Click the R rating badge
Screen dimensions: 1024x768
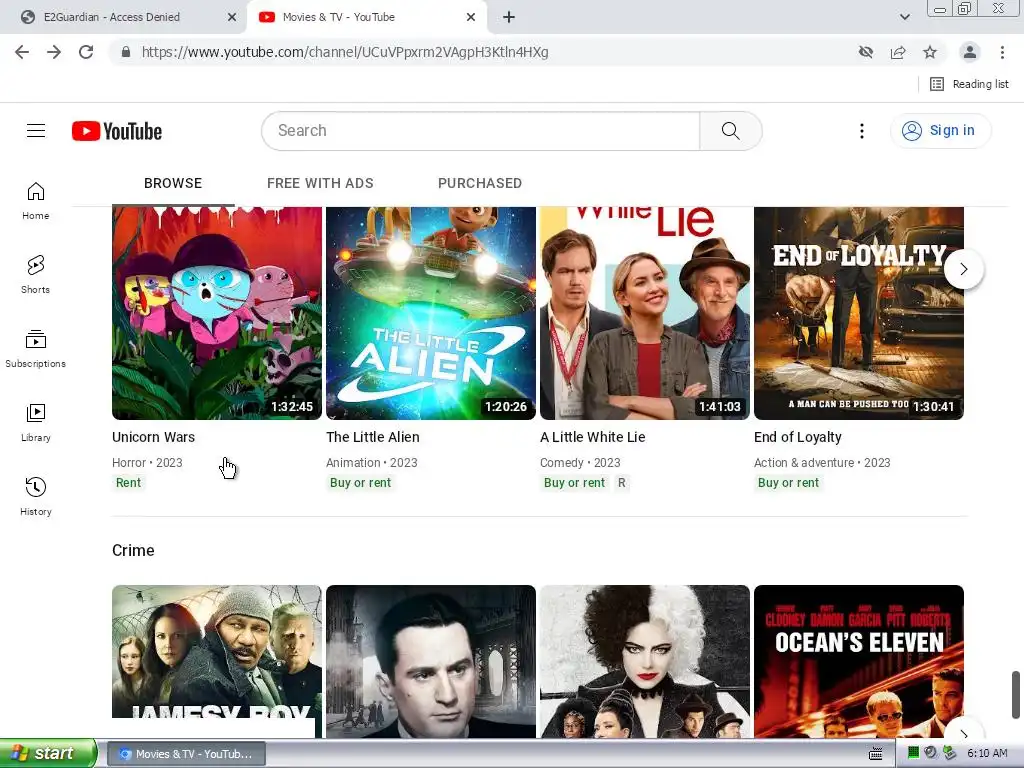[x=622, y=483]
